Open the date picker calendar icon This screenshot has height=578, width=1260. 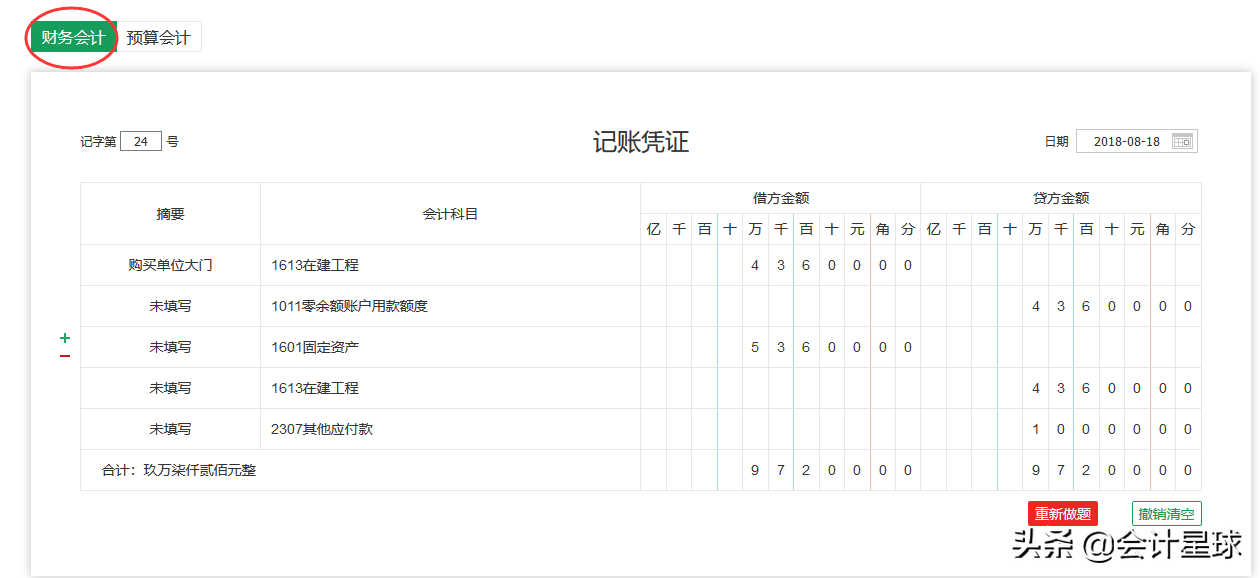(x=1185, y=140)
